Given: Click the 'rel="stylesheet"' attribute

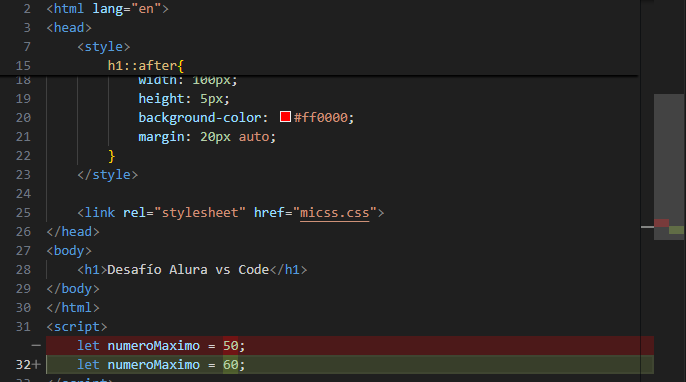Looking at the screenshot, I should pyautogui.click(x=185, y=213).
